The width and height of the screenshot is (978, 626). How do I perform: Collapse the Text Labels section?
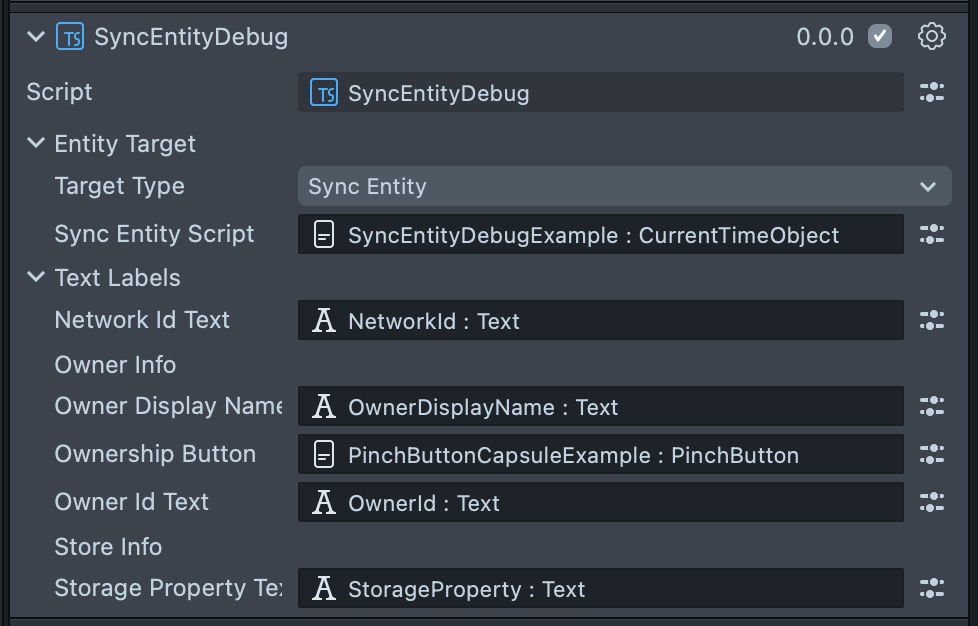pos(36,278)
